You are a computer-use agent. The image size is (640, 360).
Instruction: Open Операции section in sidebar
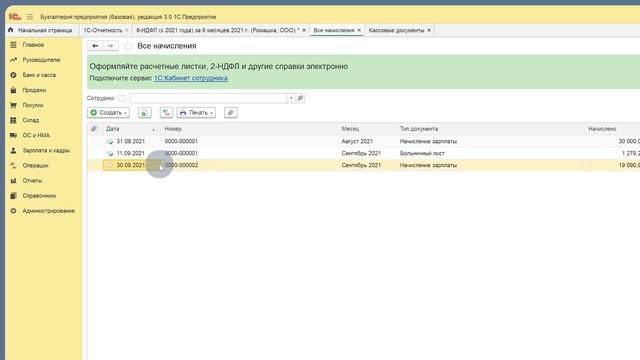tap(36, 166)
